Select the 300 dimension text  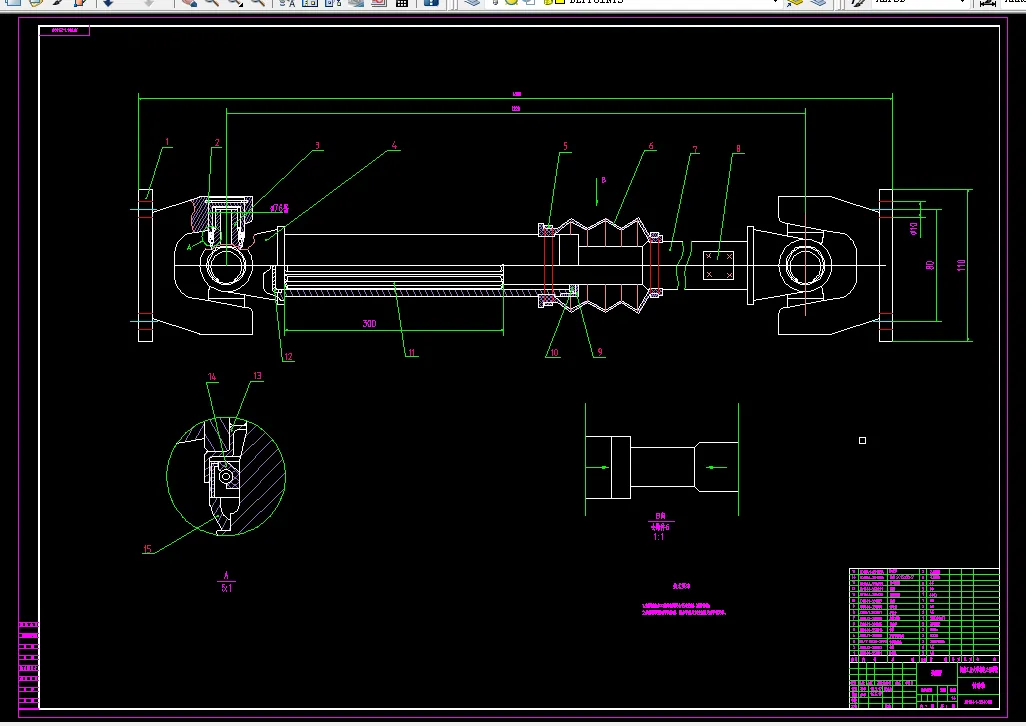tap(369, 324)
